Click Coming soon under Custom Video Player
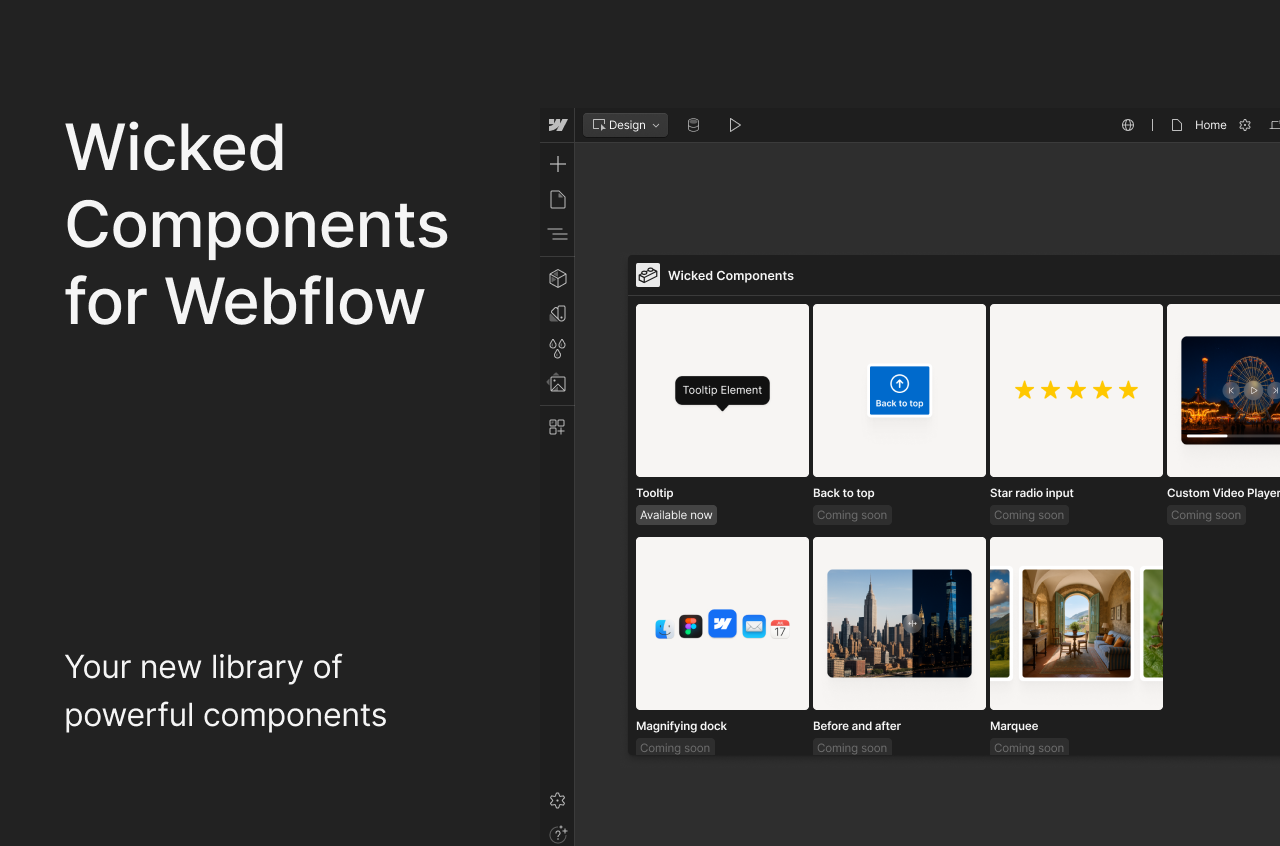 point(1206,515)
